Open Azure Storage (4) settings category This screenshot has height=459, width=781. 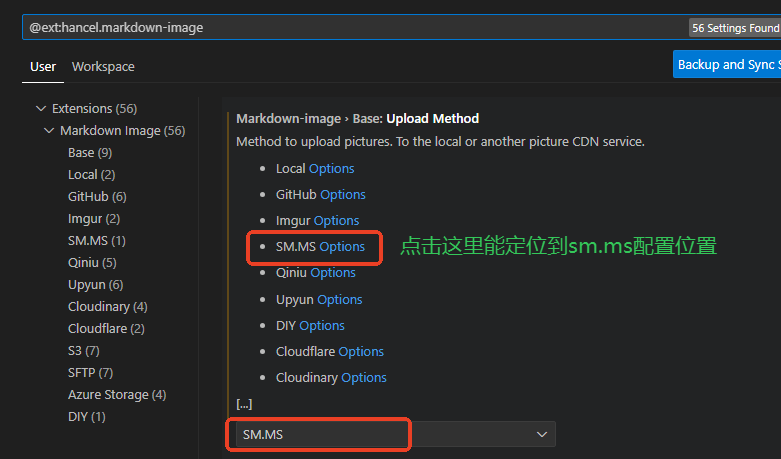tap(117, 394)
